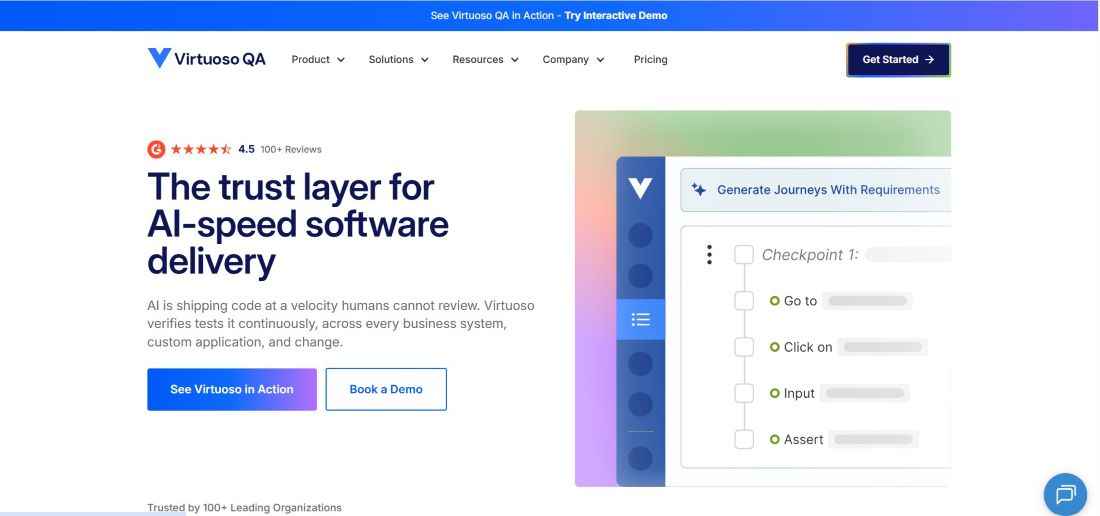
Task: Open the Resources menu label
Action: pyautogui.click(x=478, y=60)
